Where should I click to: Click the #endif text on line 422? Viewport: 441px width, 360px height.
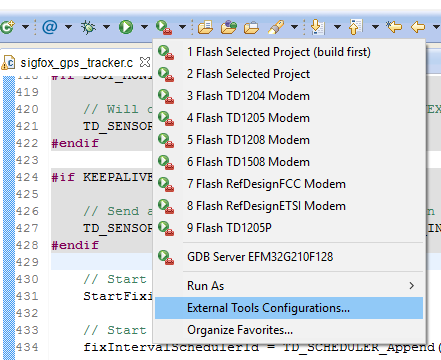75,143
